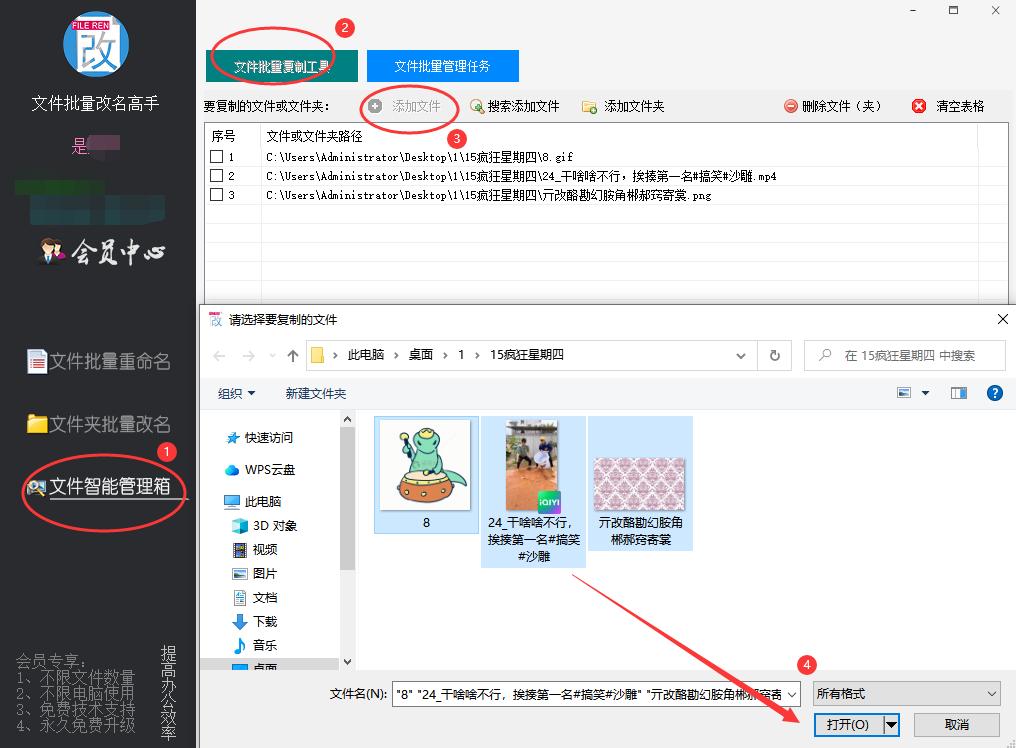Switch to the 文件批量管理任务 tab
Screen dimensions: 1016x748
(x=442, y=65)
